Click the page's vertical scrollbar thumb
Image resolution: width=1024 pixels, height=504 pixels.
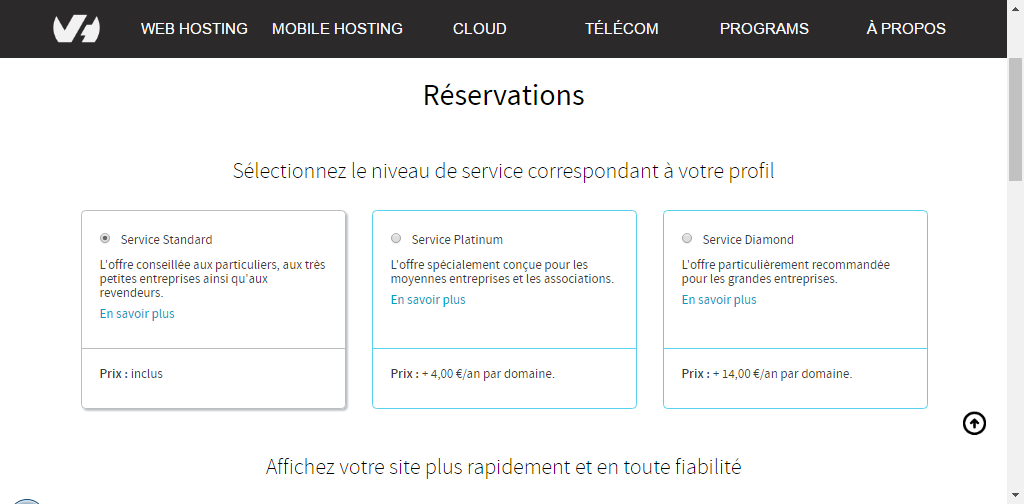pos(1016,119)
